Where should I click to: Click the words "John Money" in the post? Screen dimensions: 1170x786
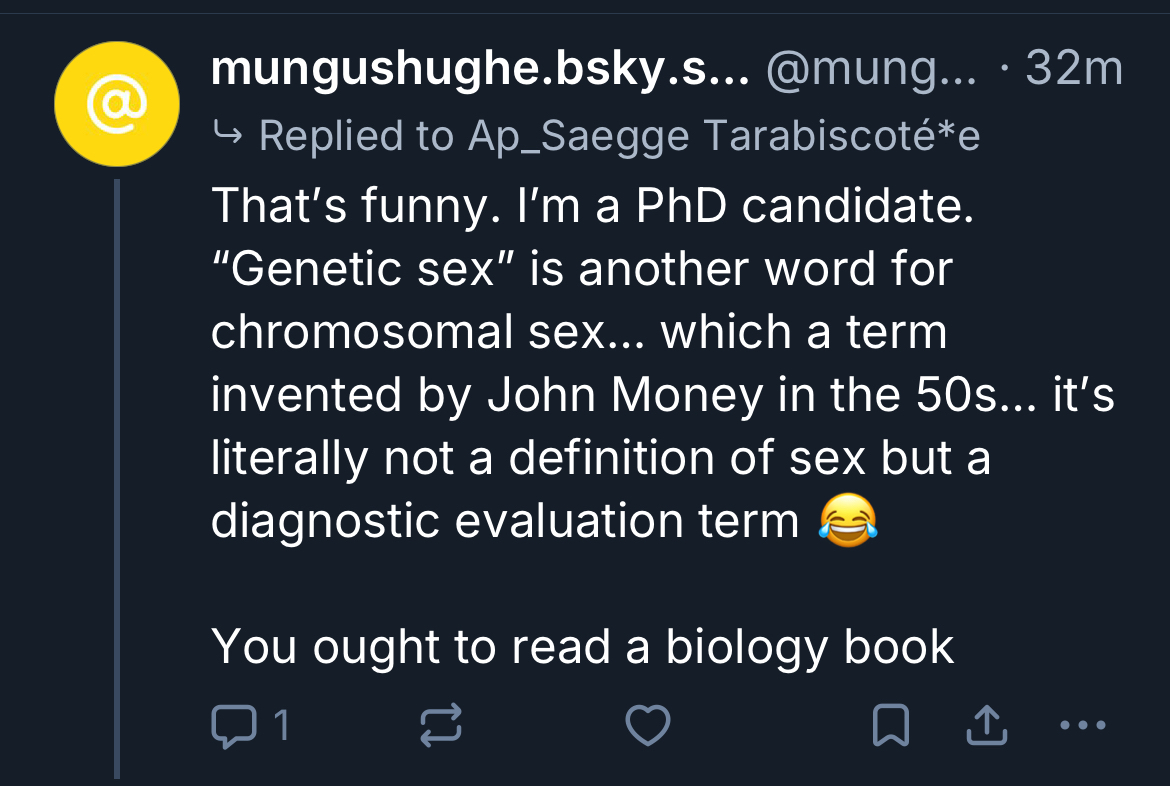(624, 396)
